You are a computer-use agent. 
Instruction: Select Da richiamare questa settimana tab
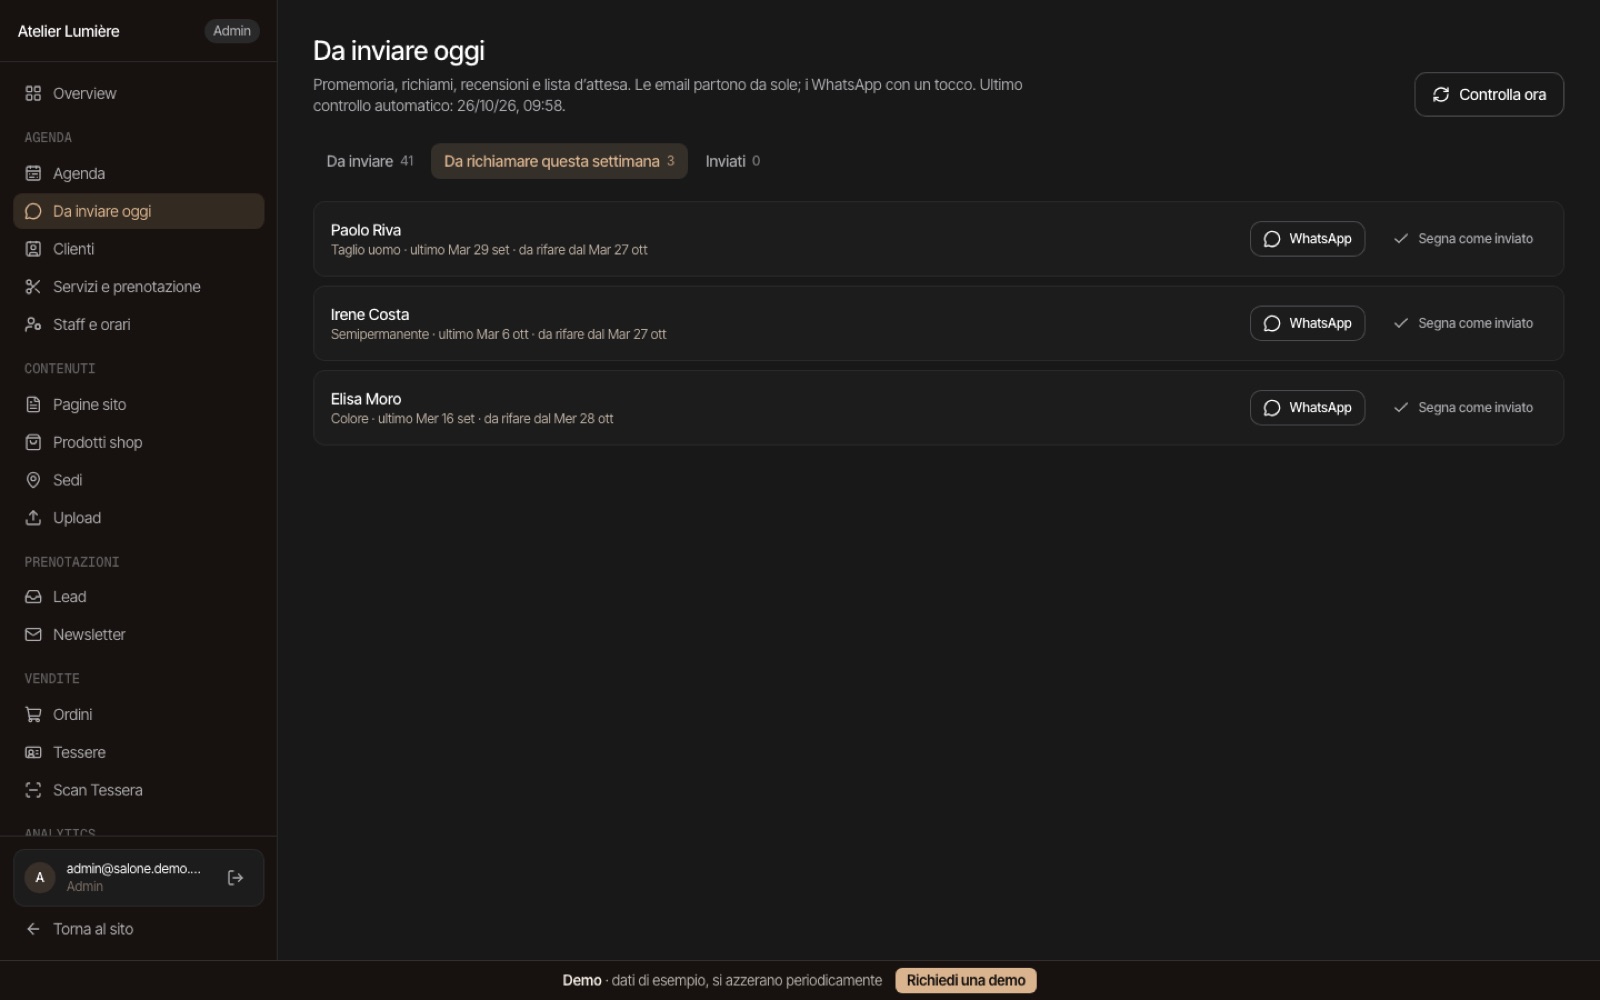click(559, 161)
